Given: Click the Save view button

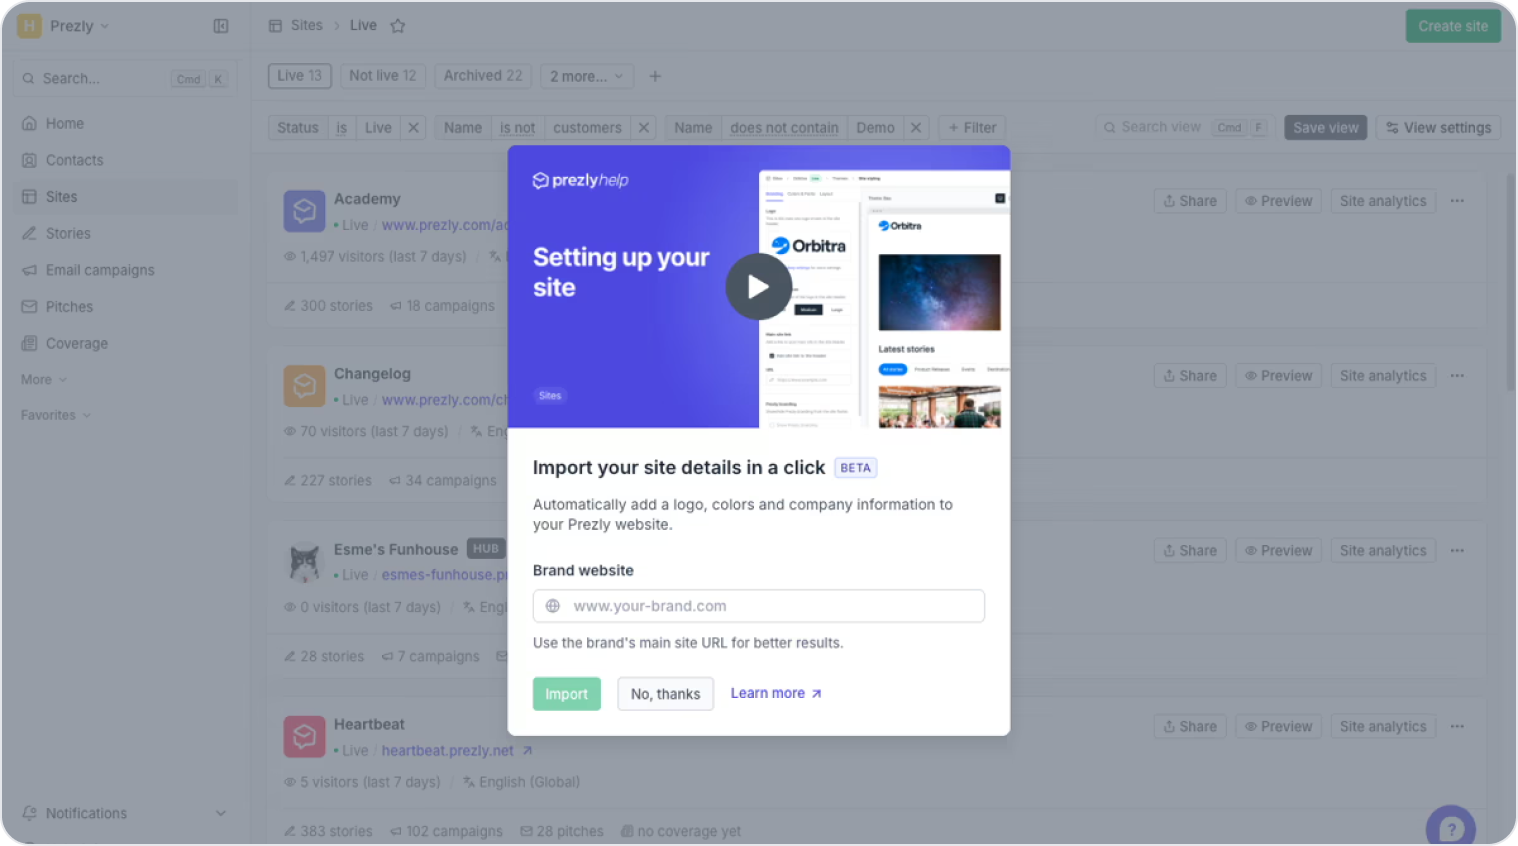Looking at the screenshot, I should (1325, 128).
